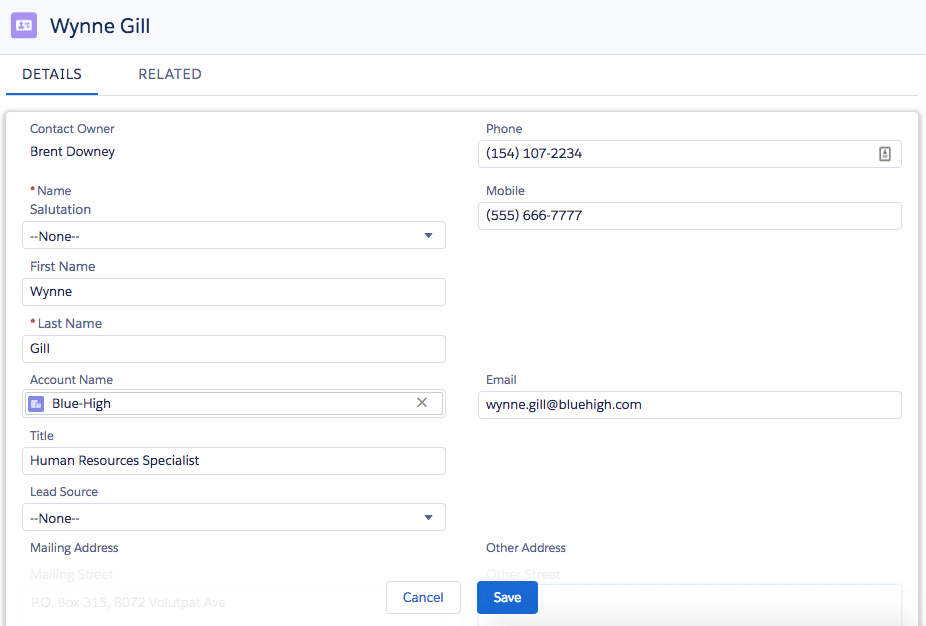The image size is (926, 626).
Task: Click into the First Name field
Action: point(233,292)
